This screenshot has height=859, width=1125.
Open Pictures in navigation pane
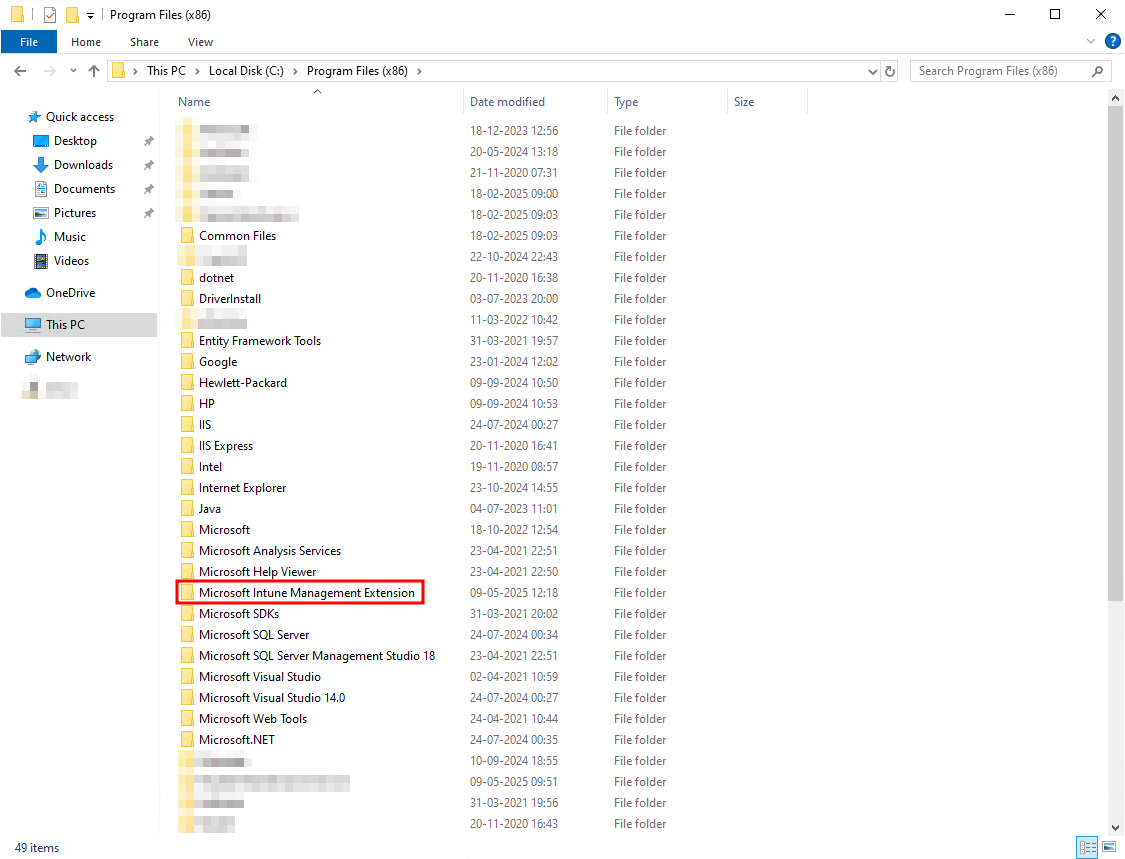pos(75,212)
